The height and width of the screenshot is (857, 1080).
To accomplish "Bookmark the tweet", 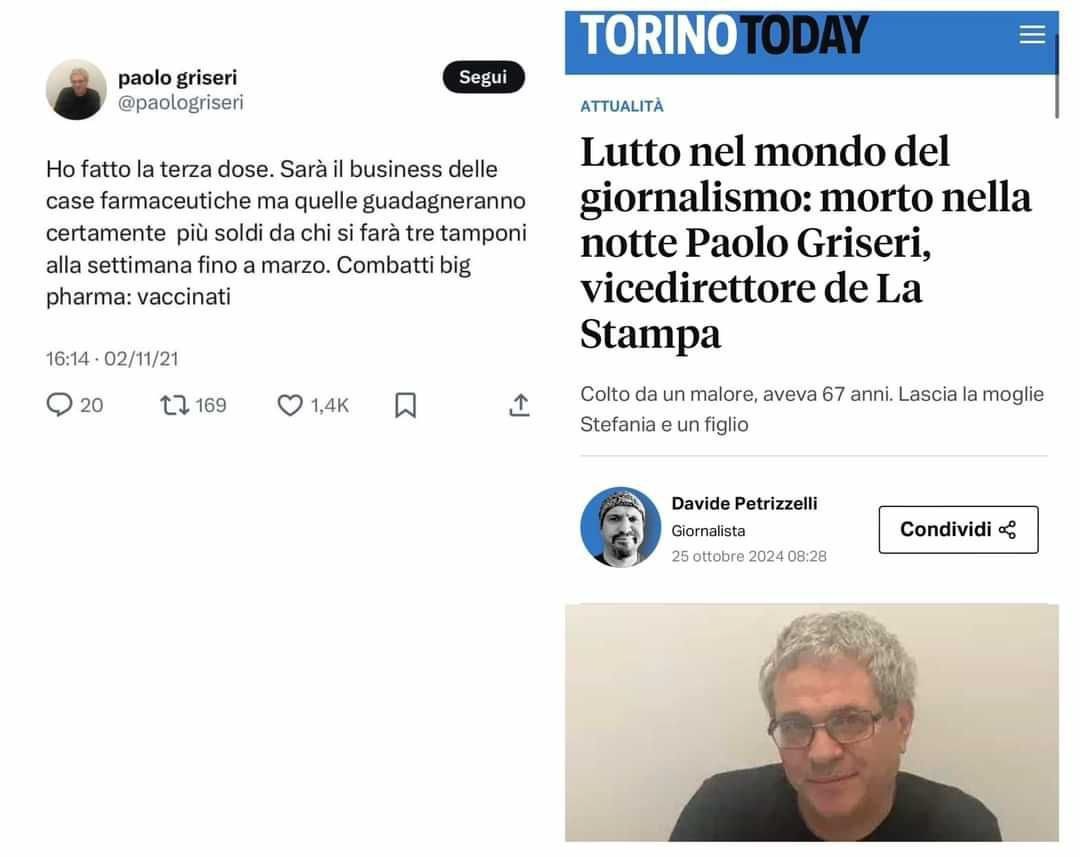I will click(x=406, y=405).
